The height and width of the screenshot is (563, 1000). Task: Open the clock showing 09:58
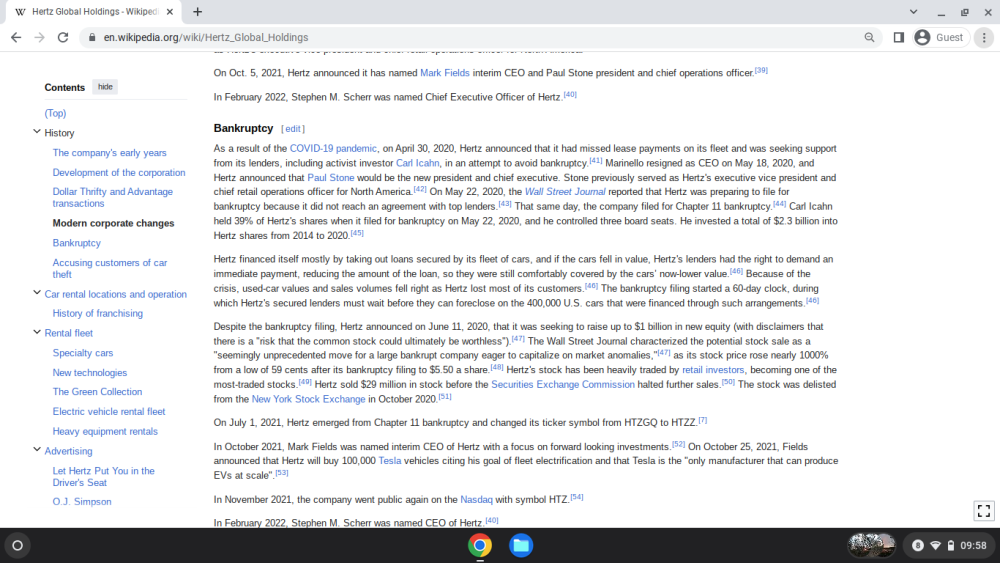pyautogui.click(x=973, y=545)
